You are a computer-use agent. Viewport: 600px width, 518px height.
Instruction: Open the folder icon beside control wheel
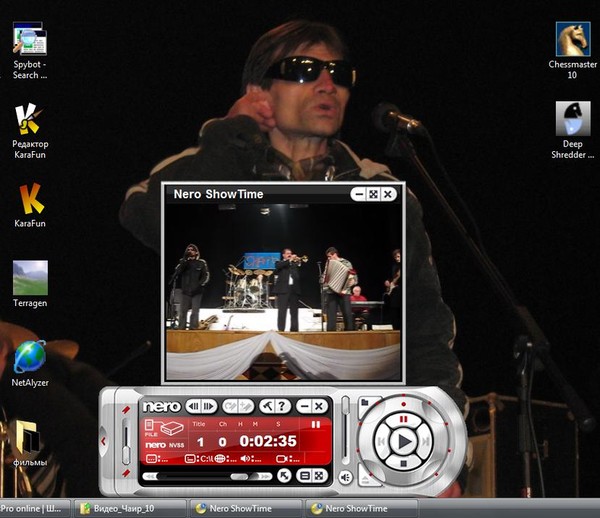coord(364,404)
